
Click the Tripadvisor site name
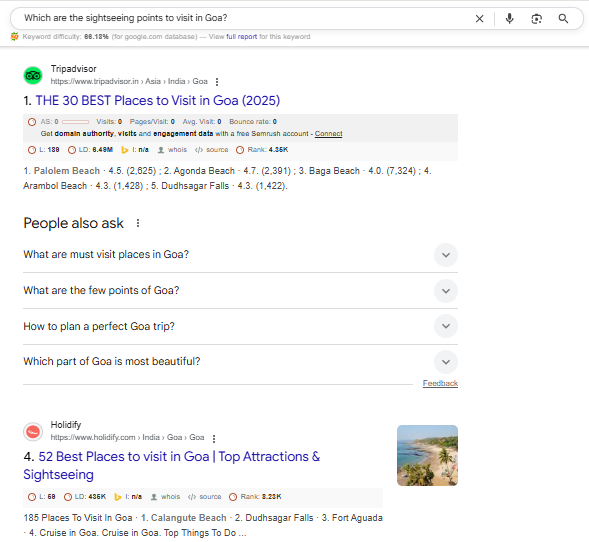74,69
